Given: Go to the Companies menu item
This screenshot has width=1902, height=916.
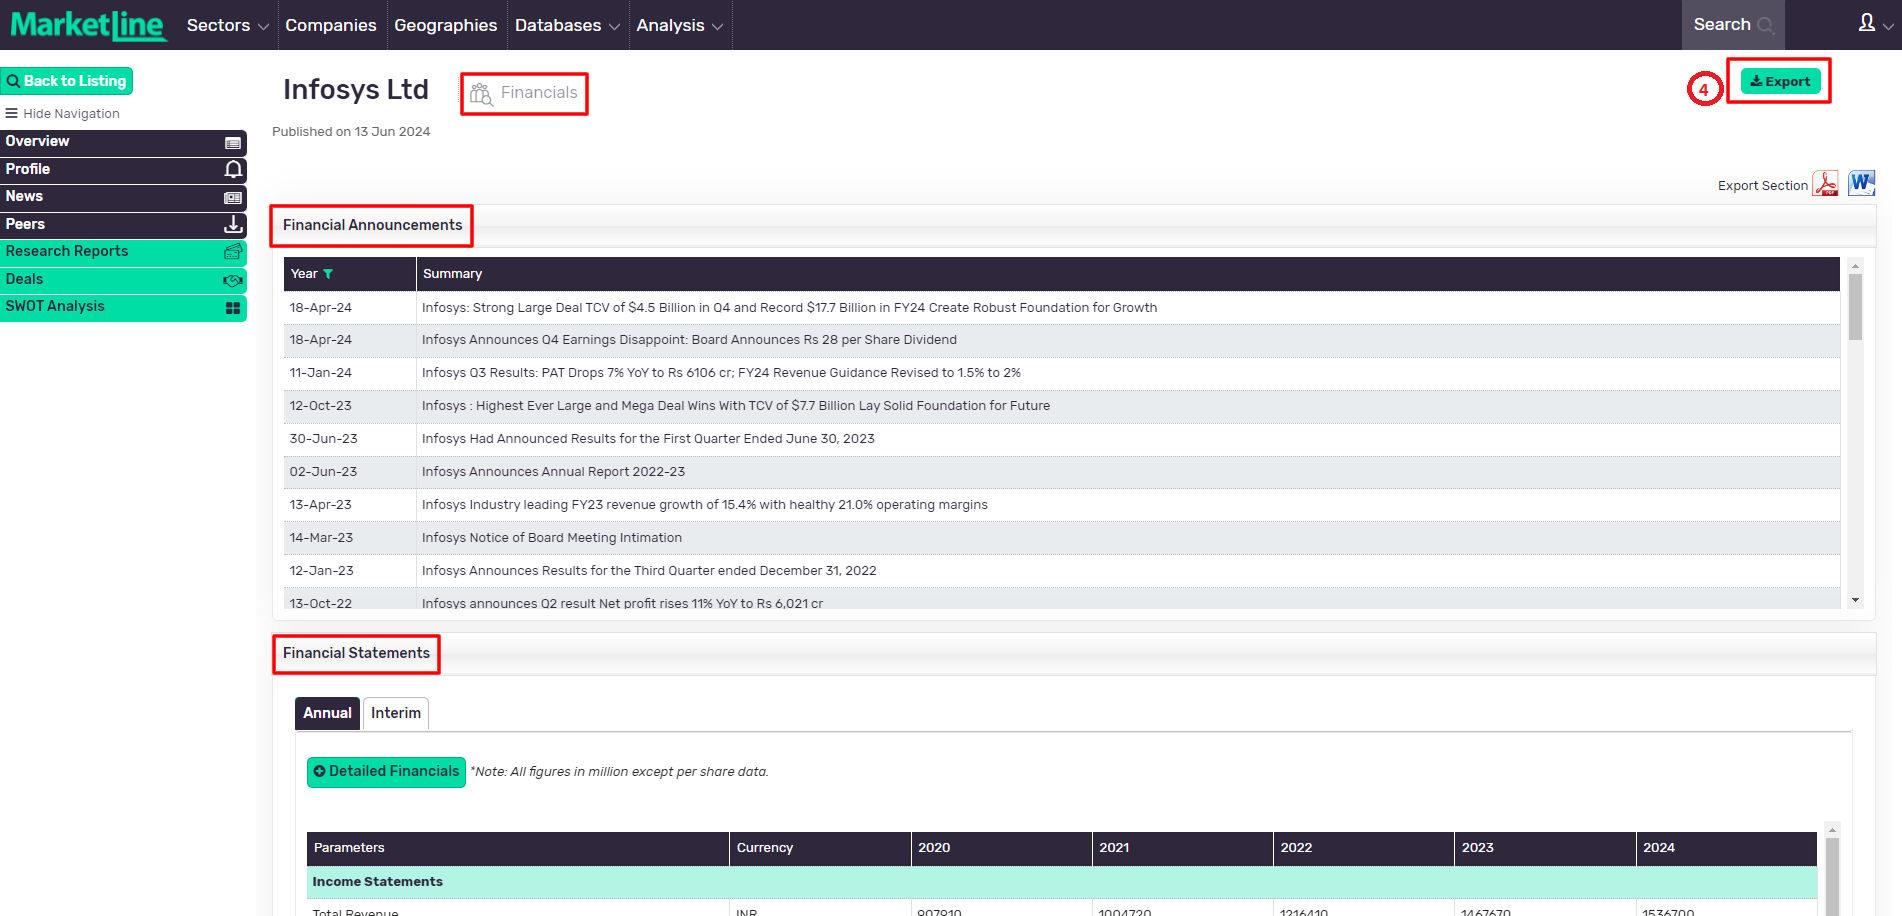Looking at the screenshot, I should pyautogui.click(x=331, y=25).
